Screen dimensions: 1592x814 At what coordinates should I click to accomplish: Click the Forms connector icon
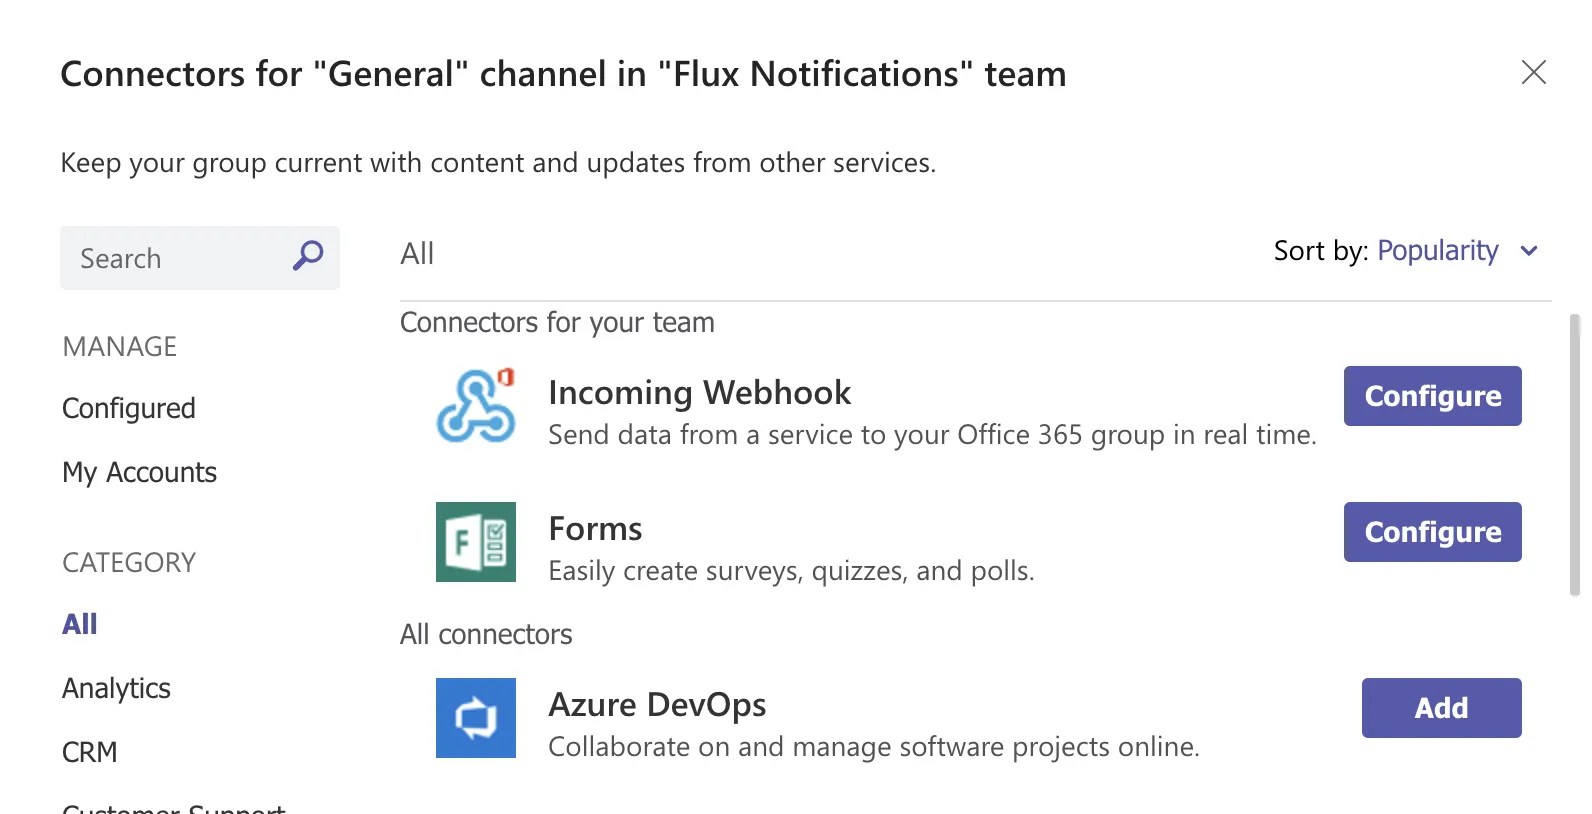[x=476, y=542]
